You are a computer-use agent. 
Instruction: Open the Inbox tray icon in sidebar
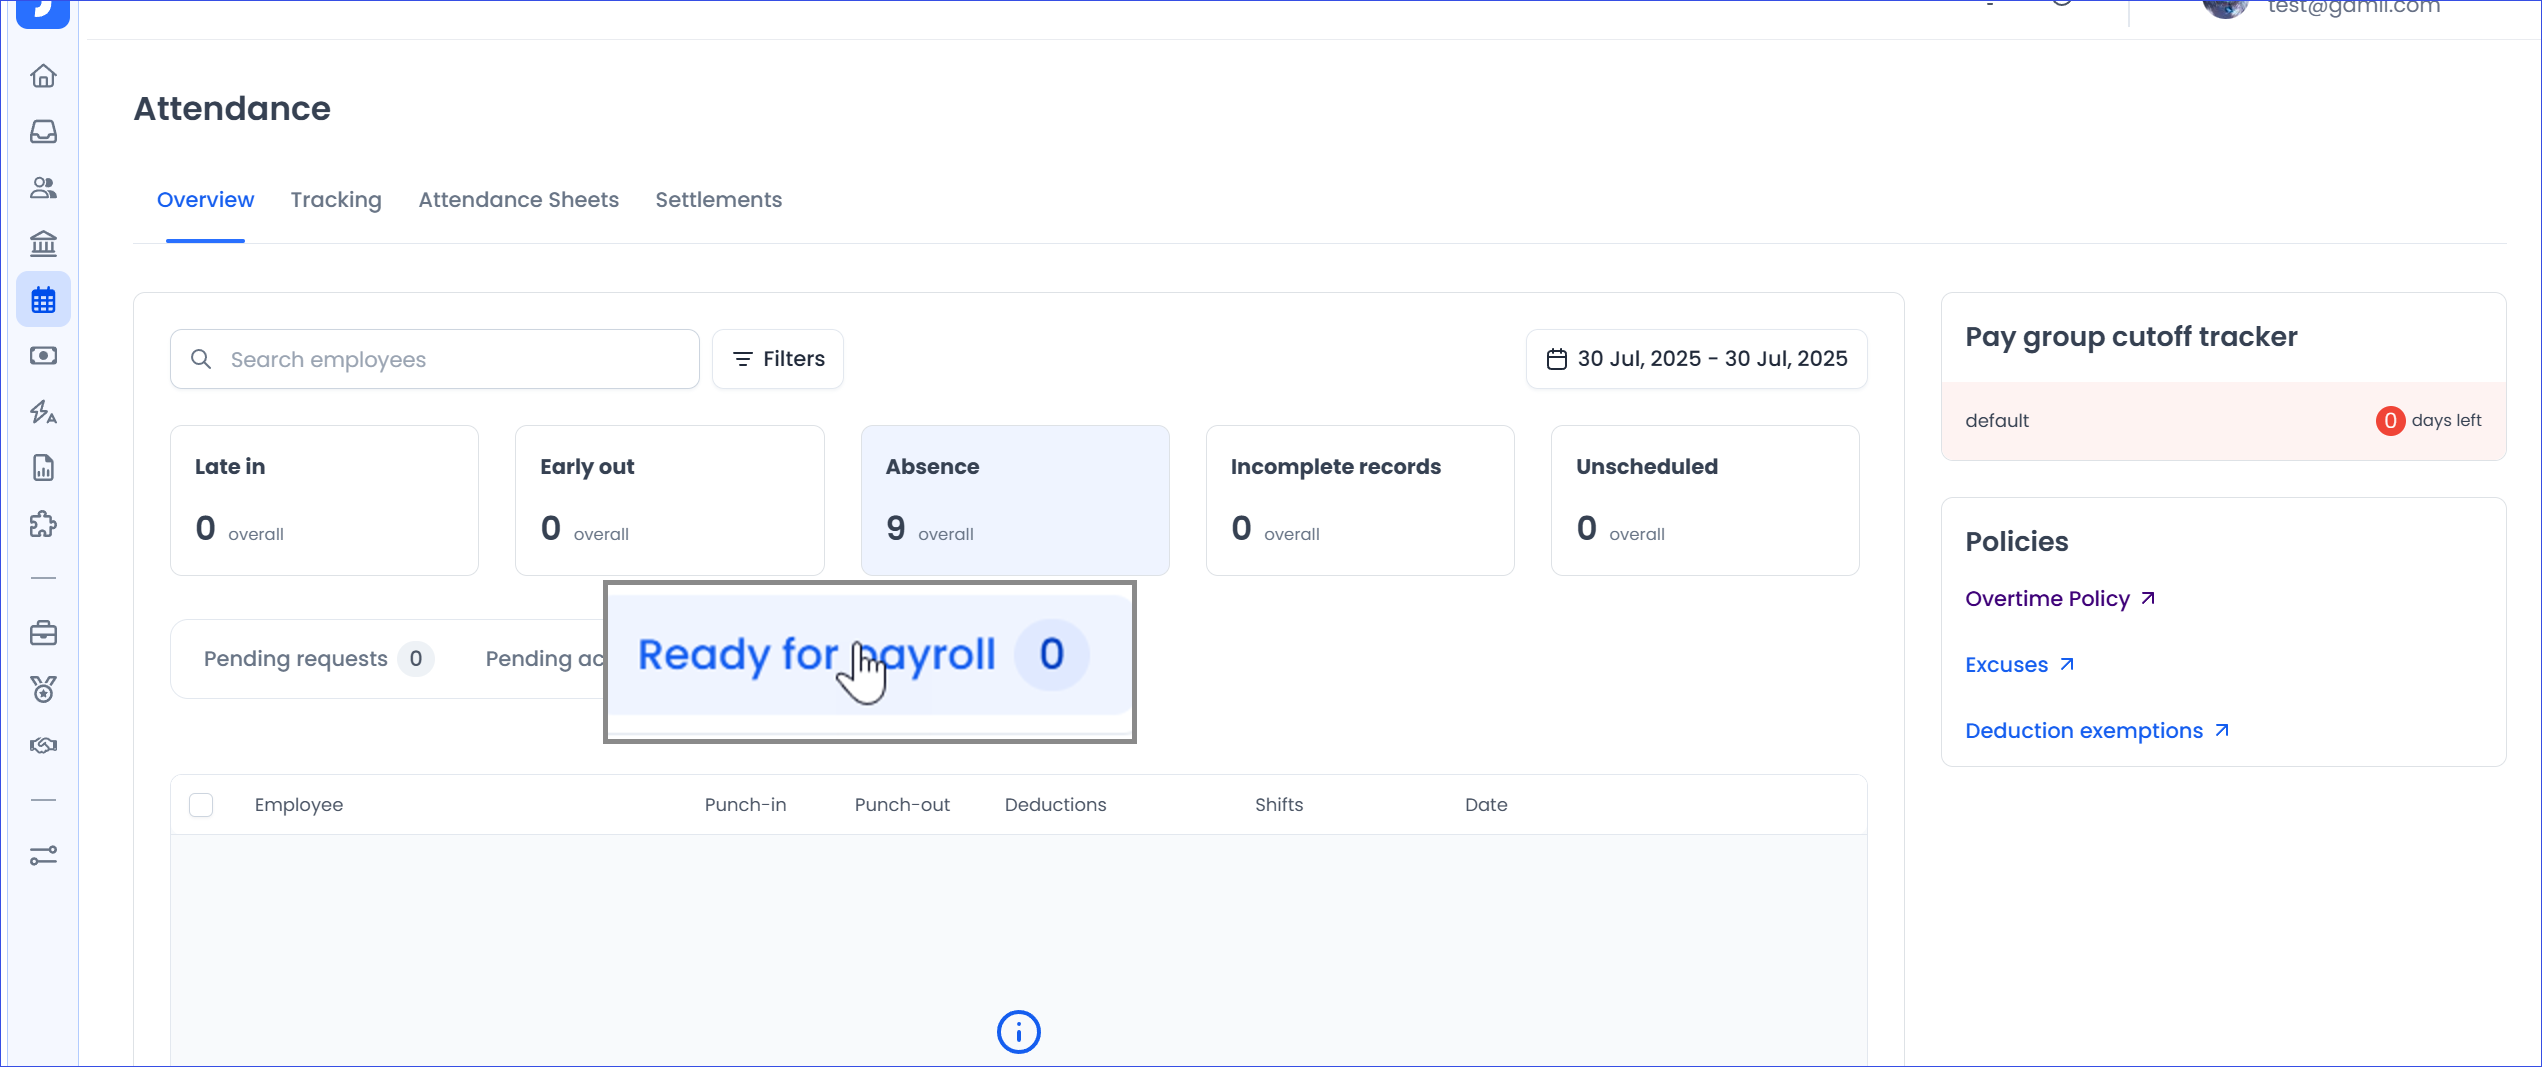click(x=43, y=132)
